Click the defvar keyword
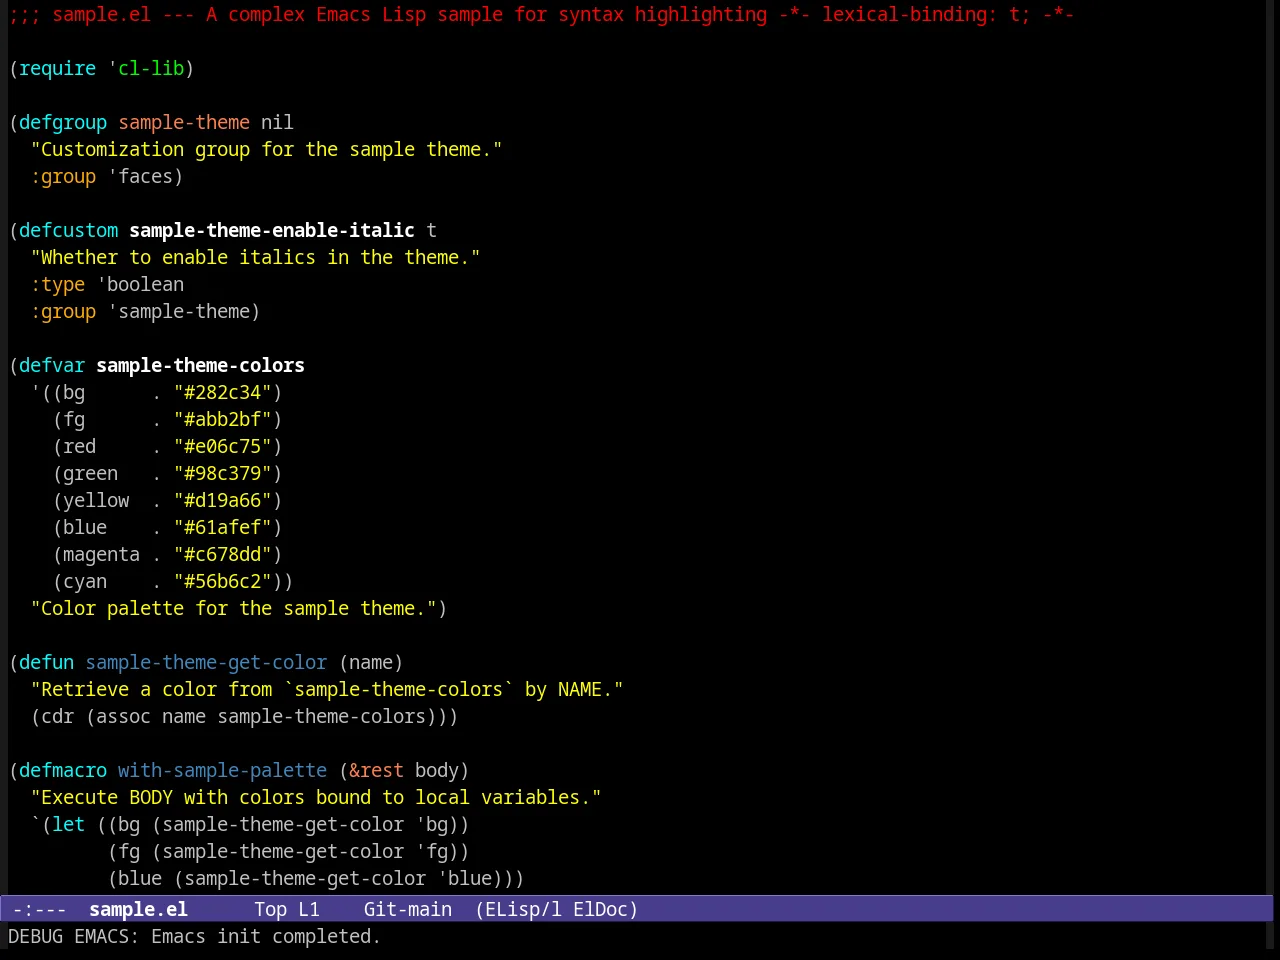This screenshot has width=1280, height=960. (x=52, y=365)
